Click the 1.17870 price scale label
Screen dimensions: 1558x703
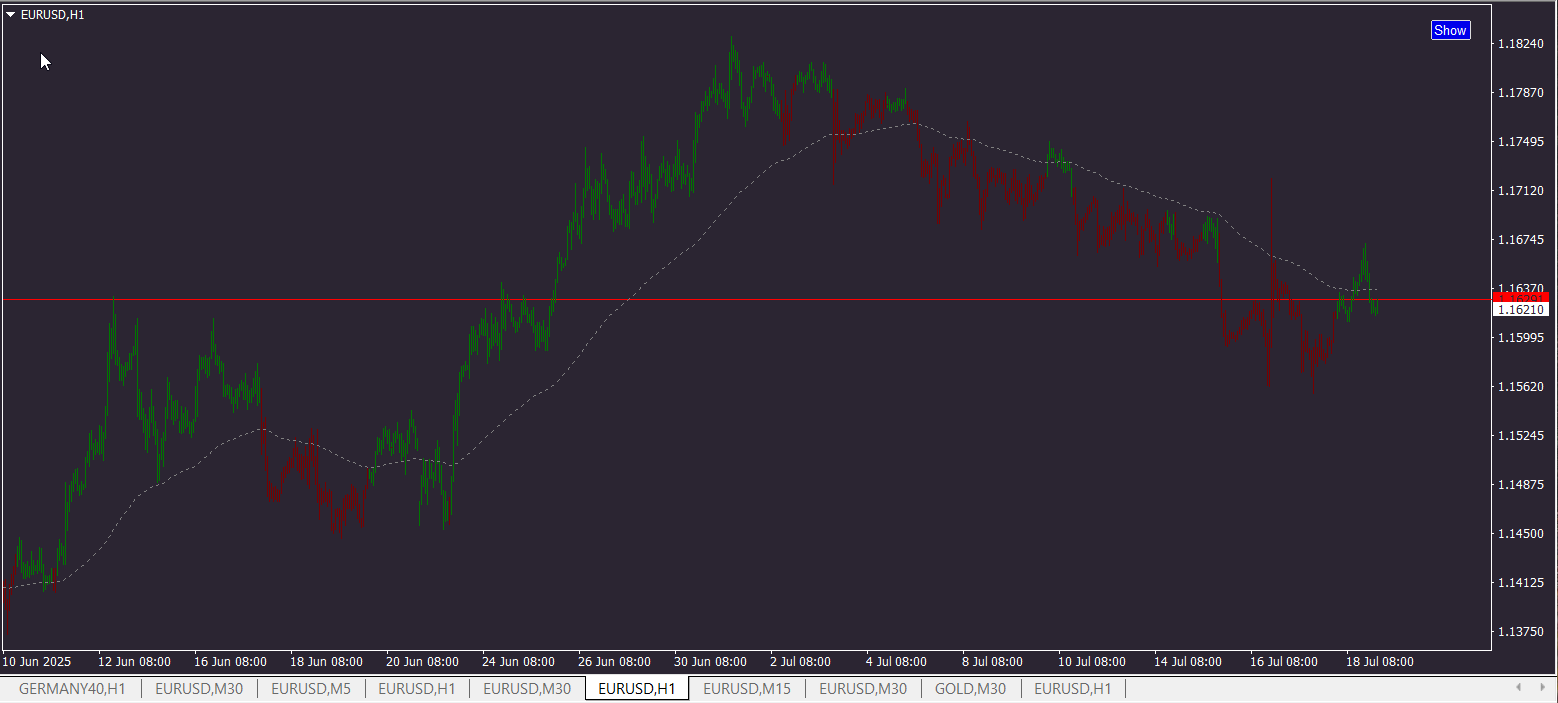pyautogui.click(x=1521, y=93)
